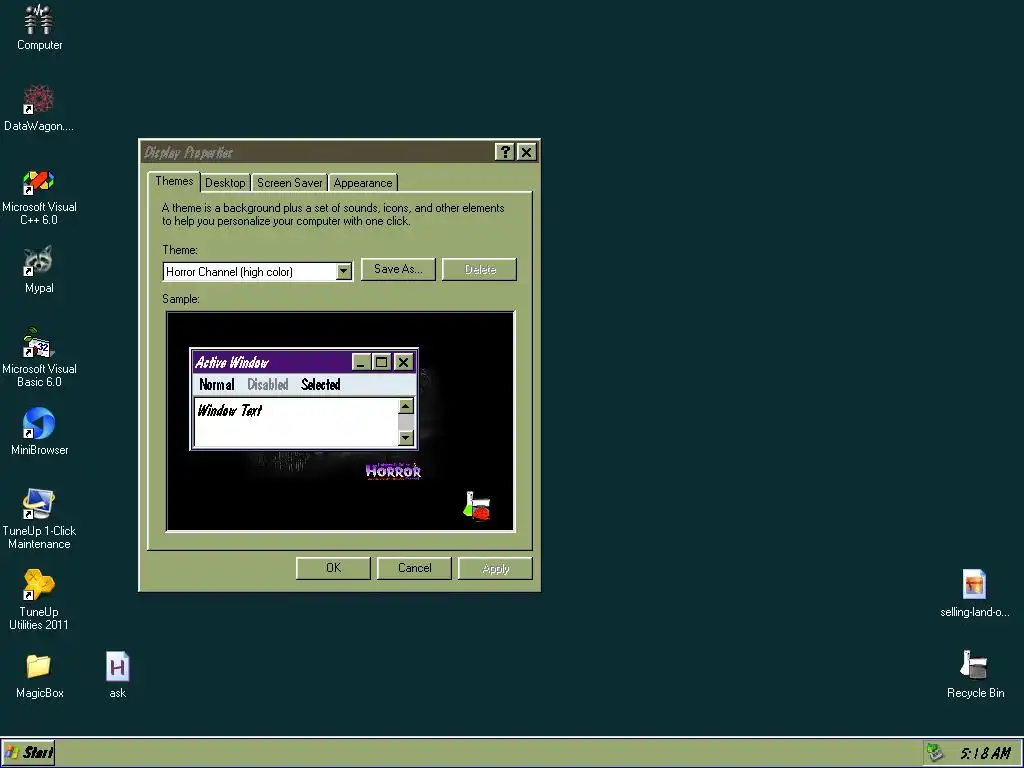1024x768 pixels.
Task: Click the Disabled menu item in sample
Action: click(x=268, y=384)
